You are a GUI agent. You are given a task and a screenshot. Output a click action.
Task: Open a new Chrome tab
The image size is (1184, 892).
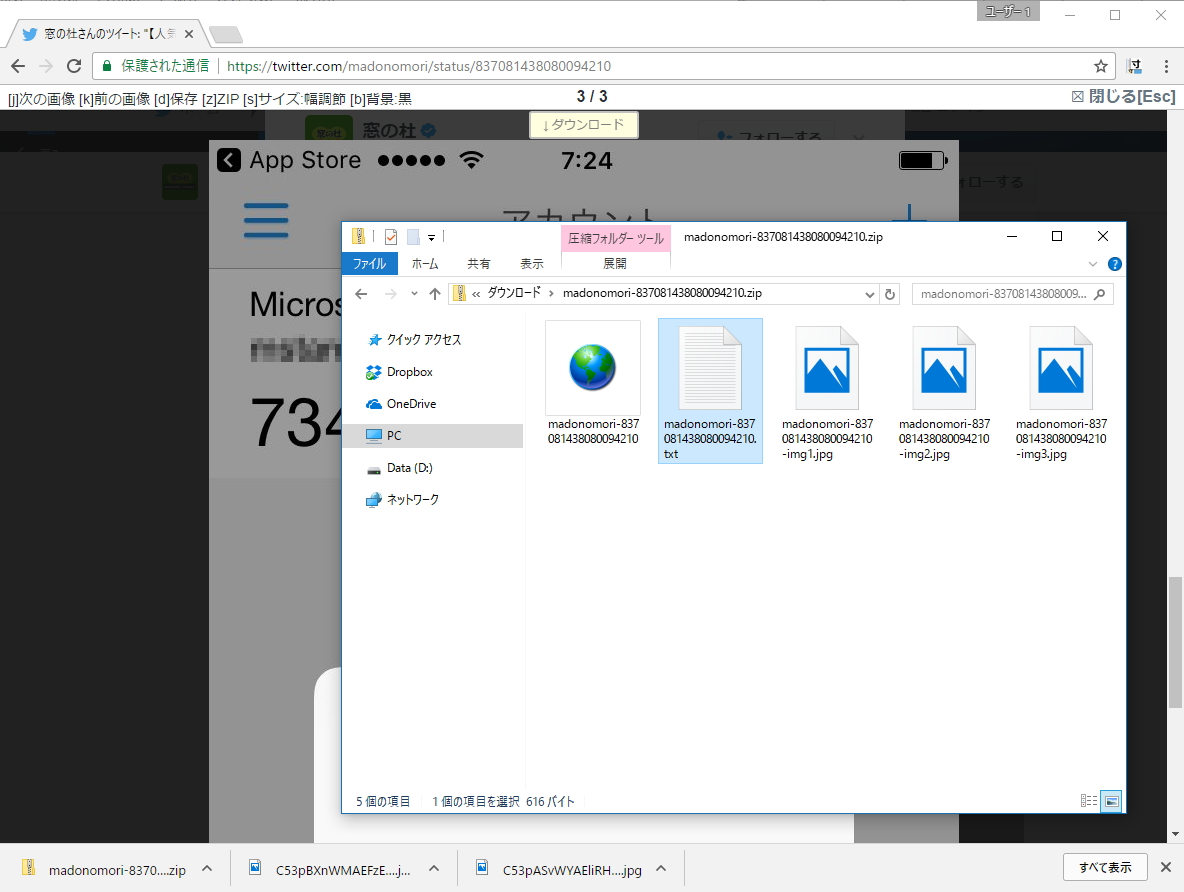pos(225,34)
